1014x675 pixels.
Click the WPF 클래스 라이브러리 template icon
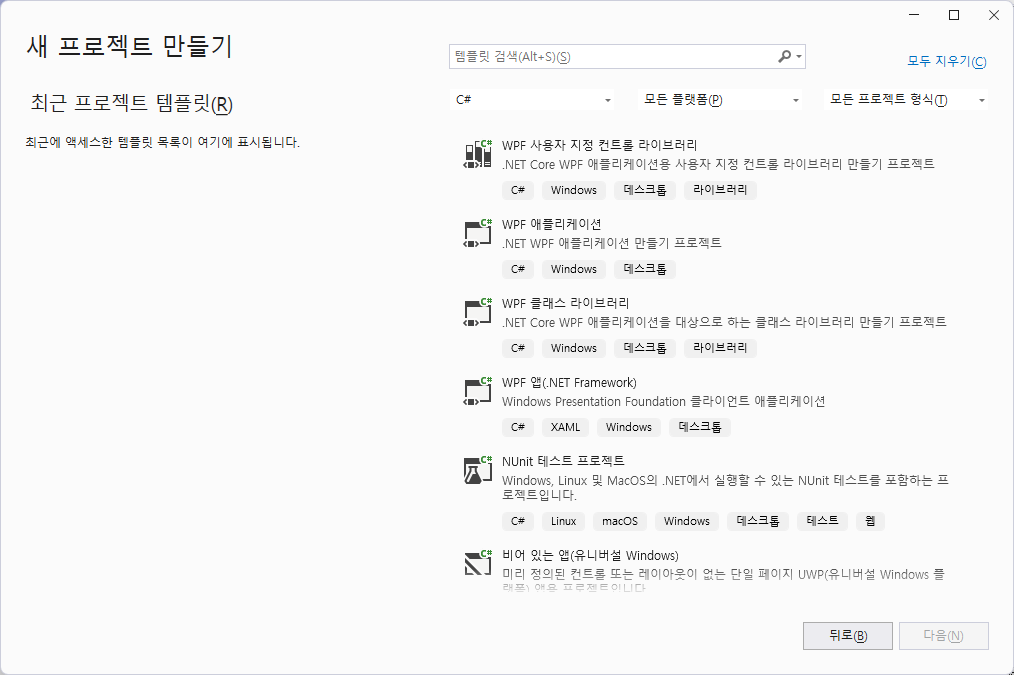[x=478, y=312]
